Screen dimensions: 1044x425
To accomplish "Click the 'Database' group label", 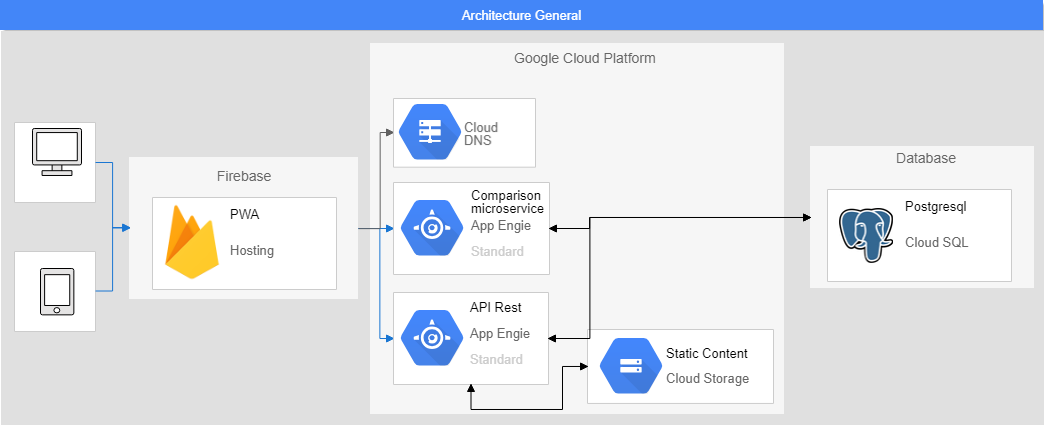I will [x=925, y=159].
